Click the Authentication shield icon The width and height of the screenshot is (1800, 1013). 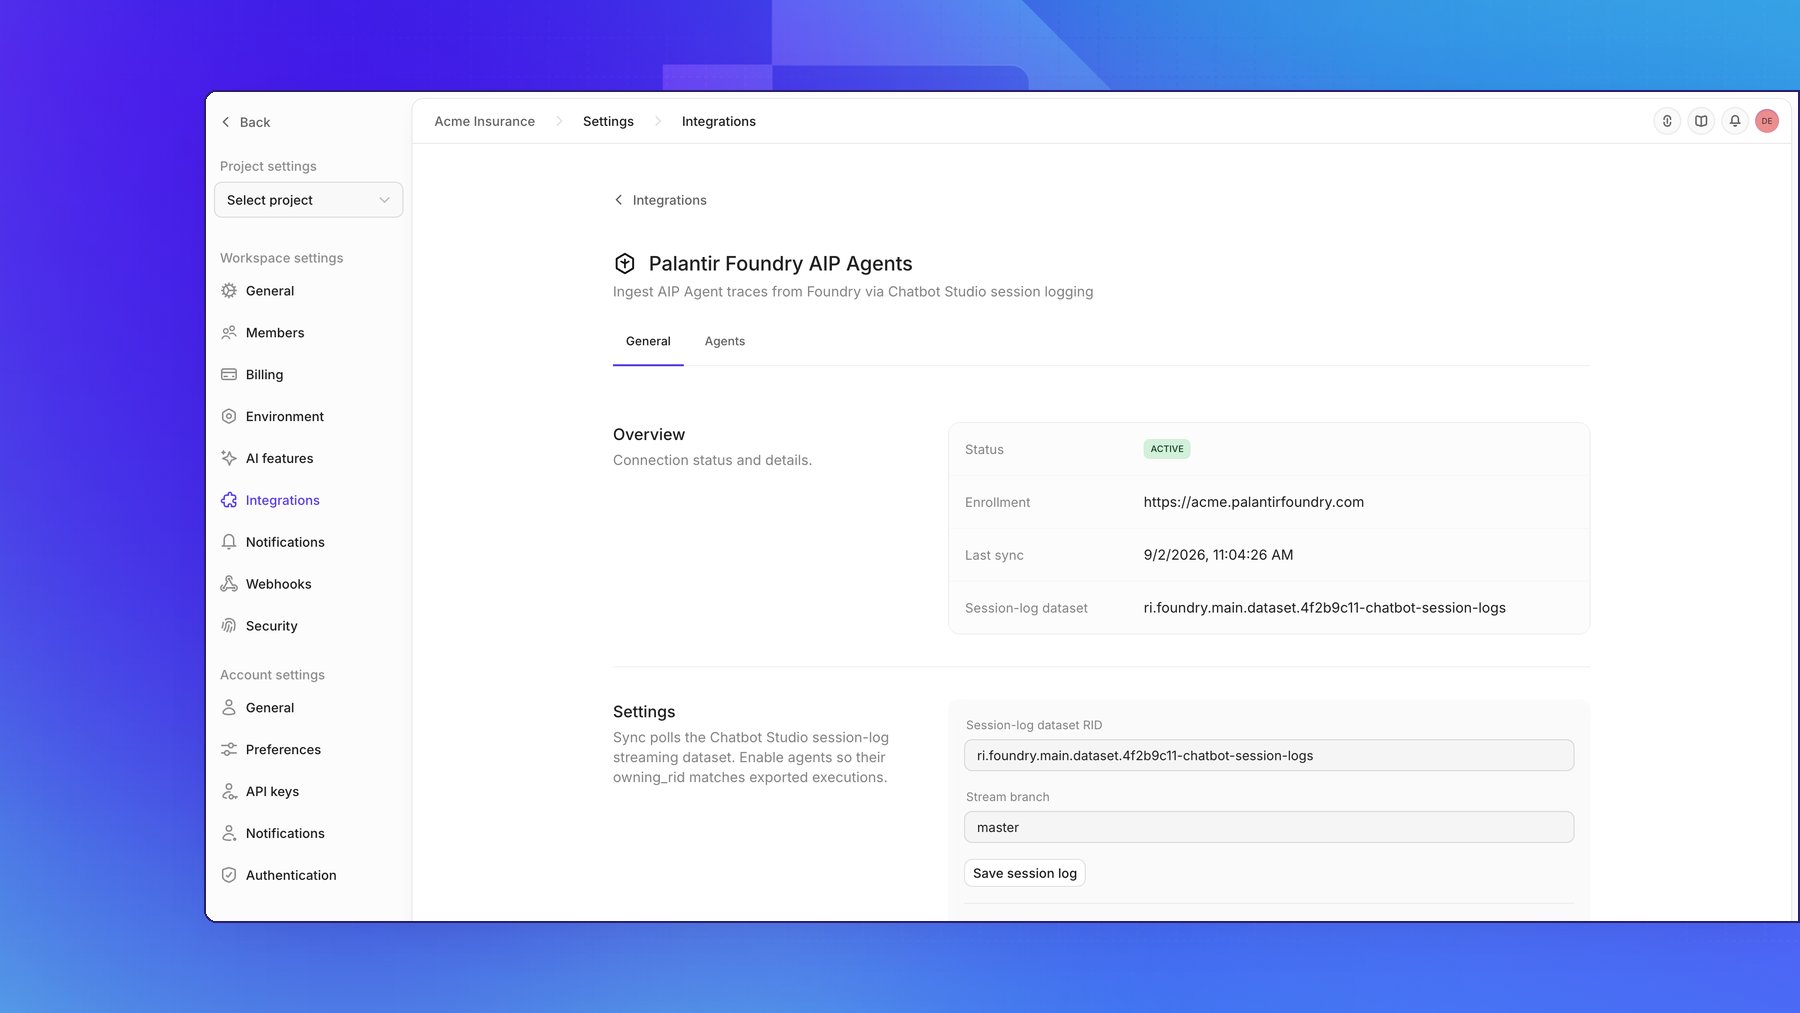coord(229,876)
